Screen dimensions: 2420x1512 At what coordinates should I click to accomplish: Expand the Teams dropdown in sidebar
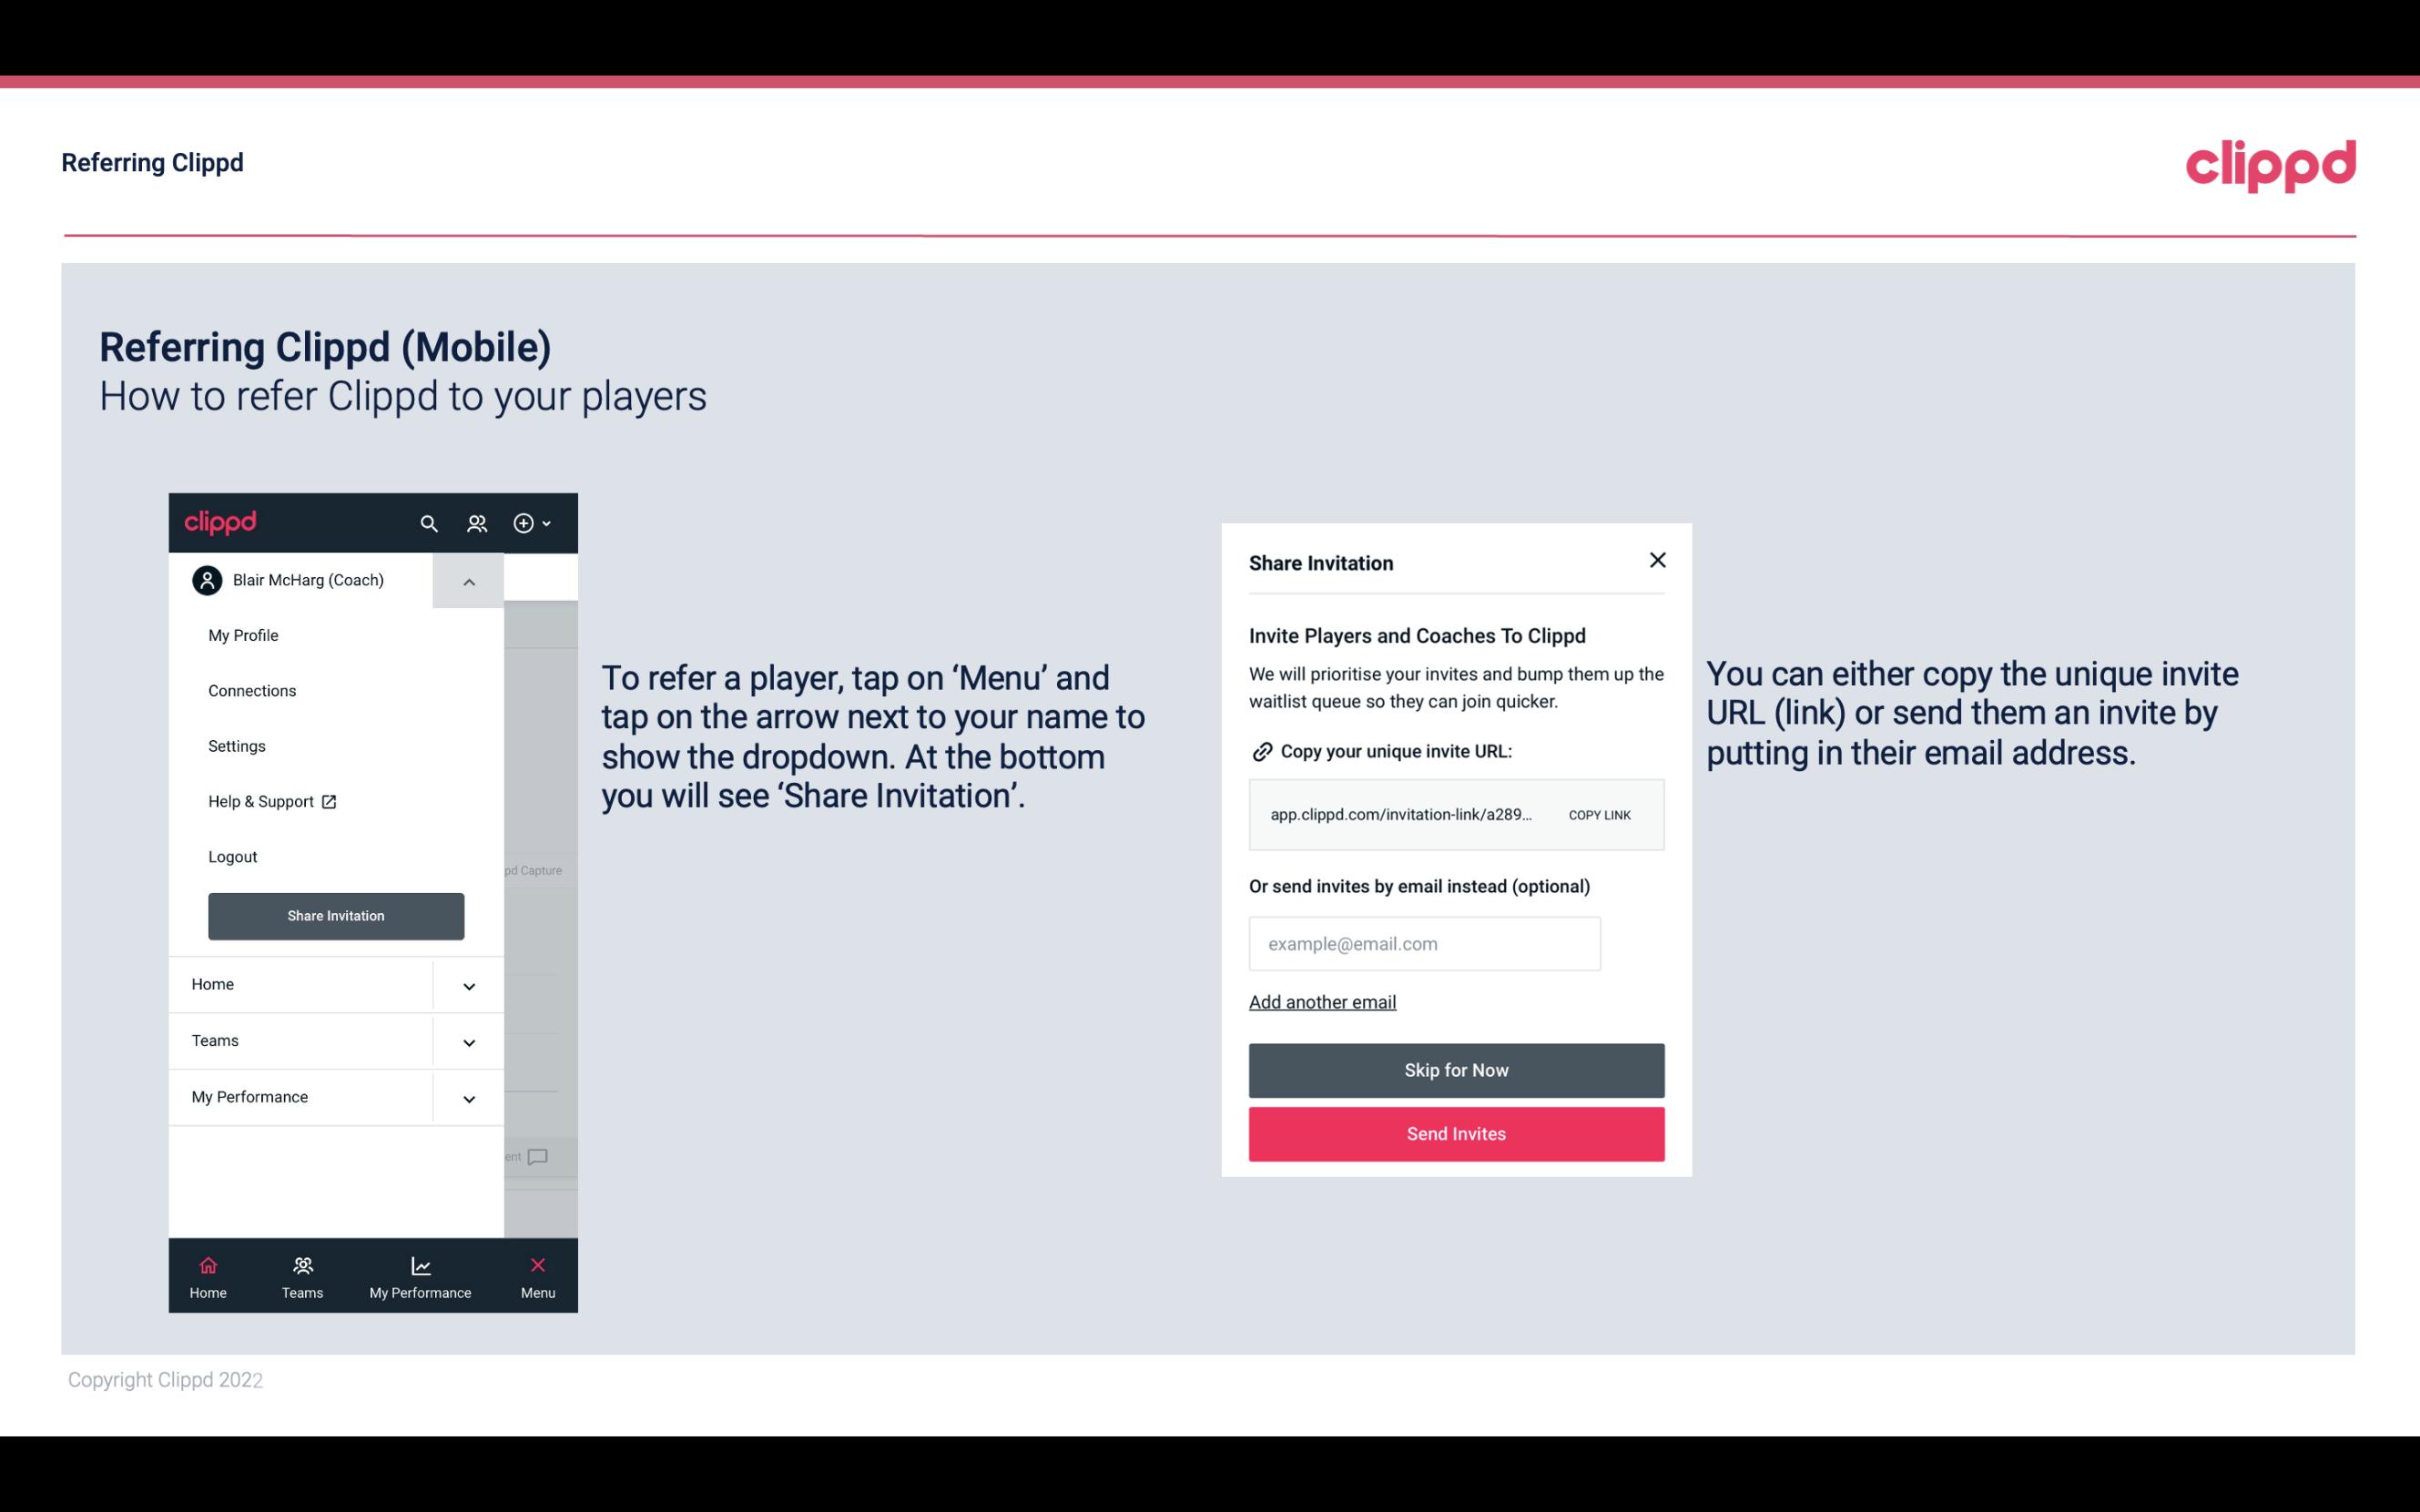[x=469, y=1041]
